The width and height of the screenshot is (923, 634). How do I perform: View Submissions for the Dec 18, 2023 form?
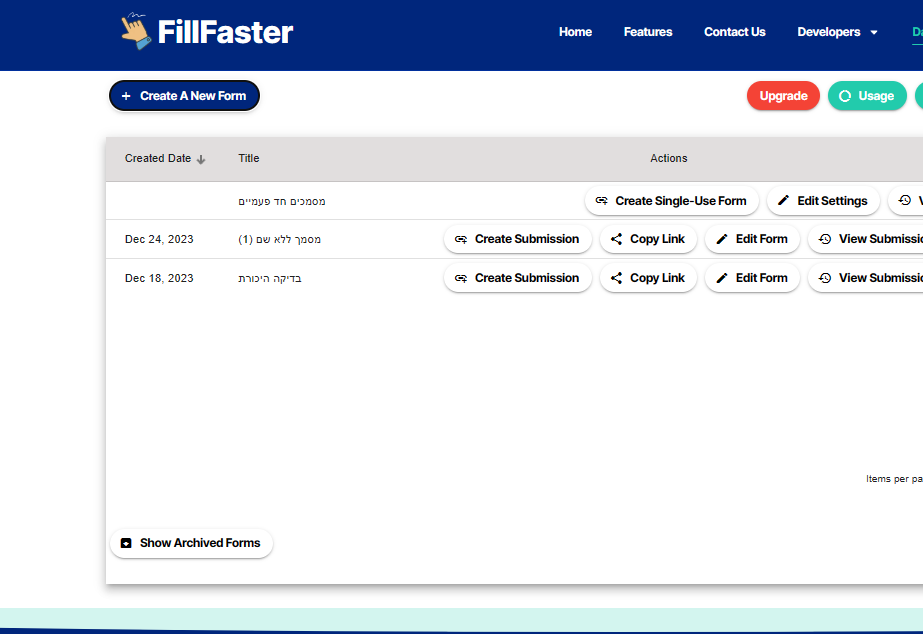(865, 278)
